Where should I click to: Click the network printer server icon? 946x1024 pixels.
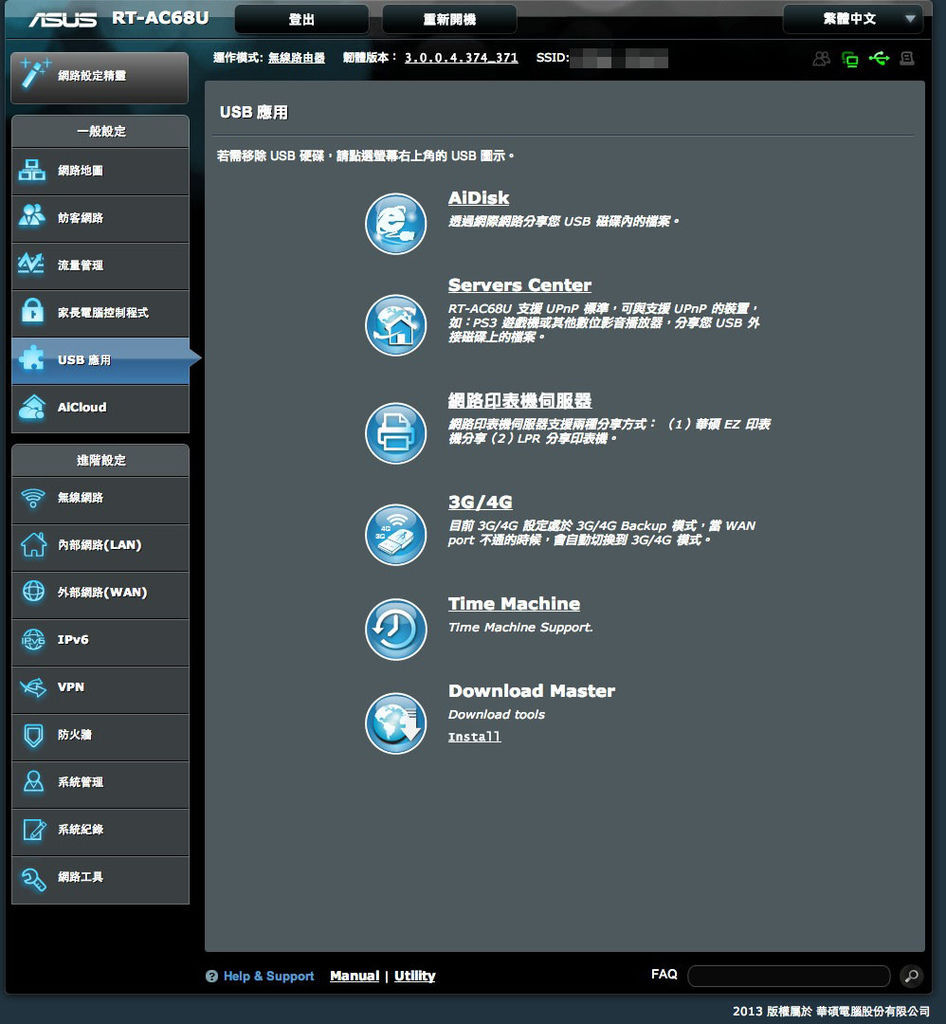[396, 433]
